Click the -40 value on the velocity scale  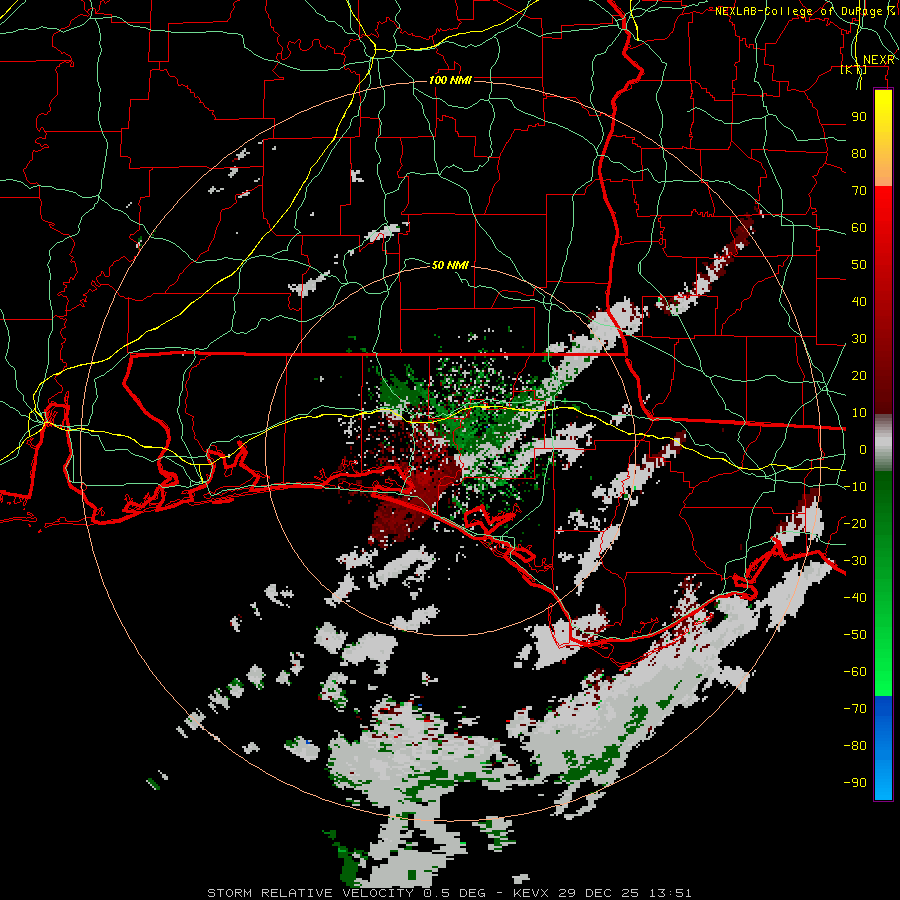coord(855,598)
